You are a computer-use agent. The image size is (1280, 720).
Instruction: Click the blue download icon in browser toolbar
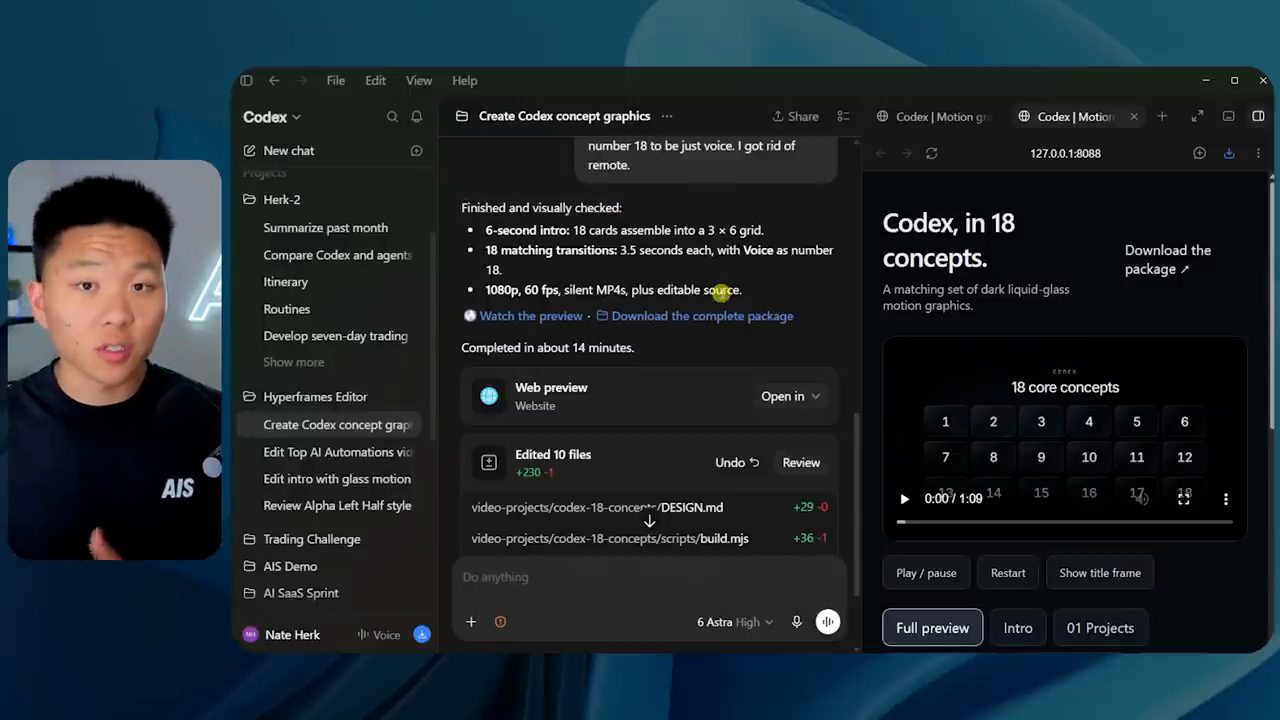click(1229, 153)
